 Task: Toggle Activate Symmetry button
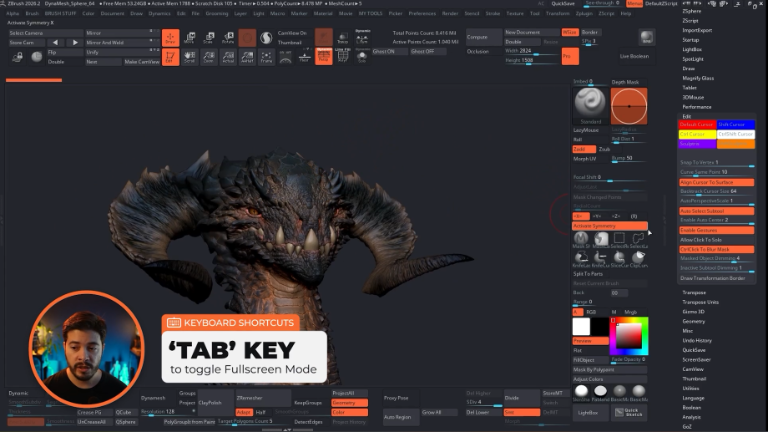pyautogui.click(x=610, y=226)
